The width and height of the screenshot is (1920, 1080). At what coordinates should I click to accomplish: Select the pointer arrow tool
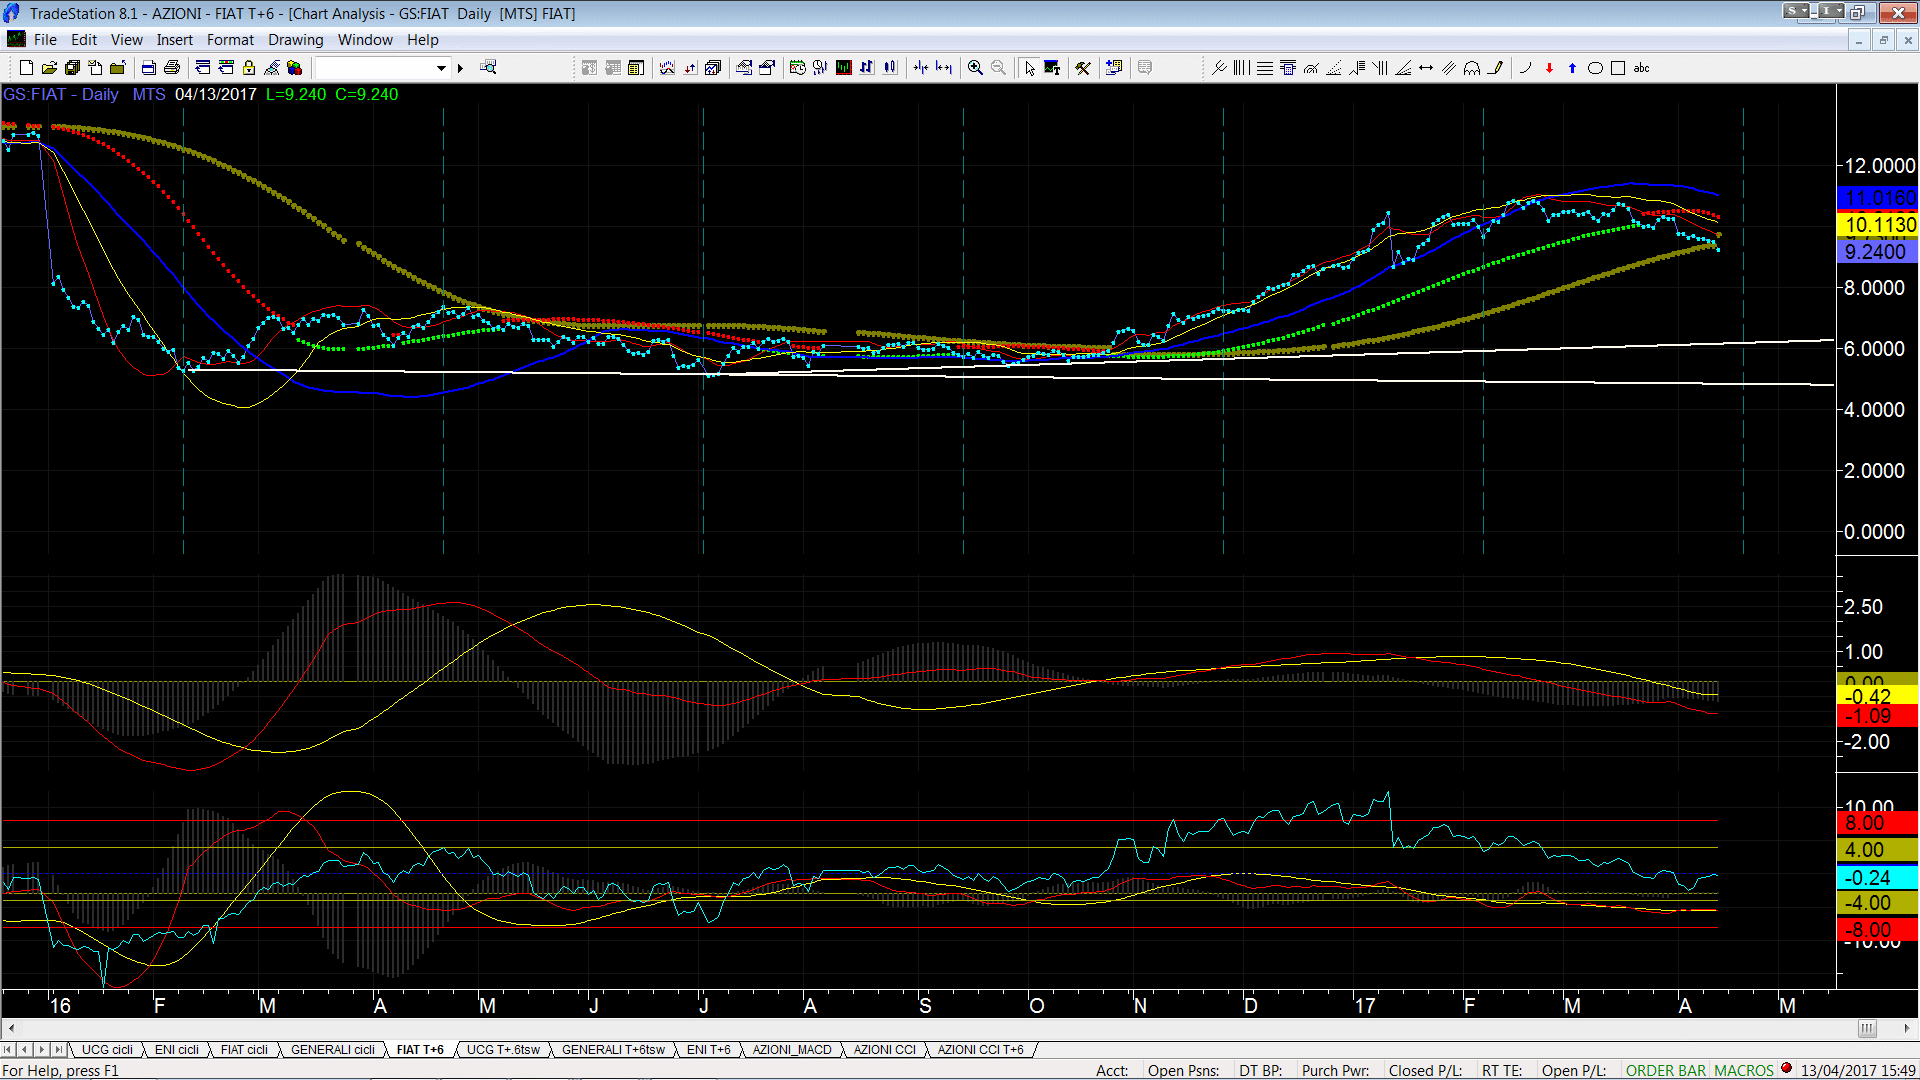pos(1030,68)
